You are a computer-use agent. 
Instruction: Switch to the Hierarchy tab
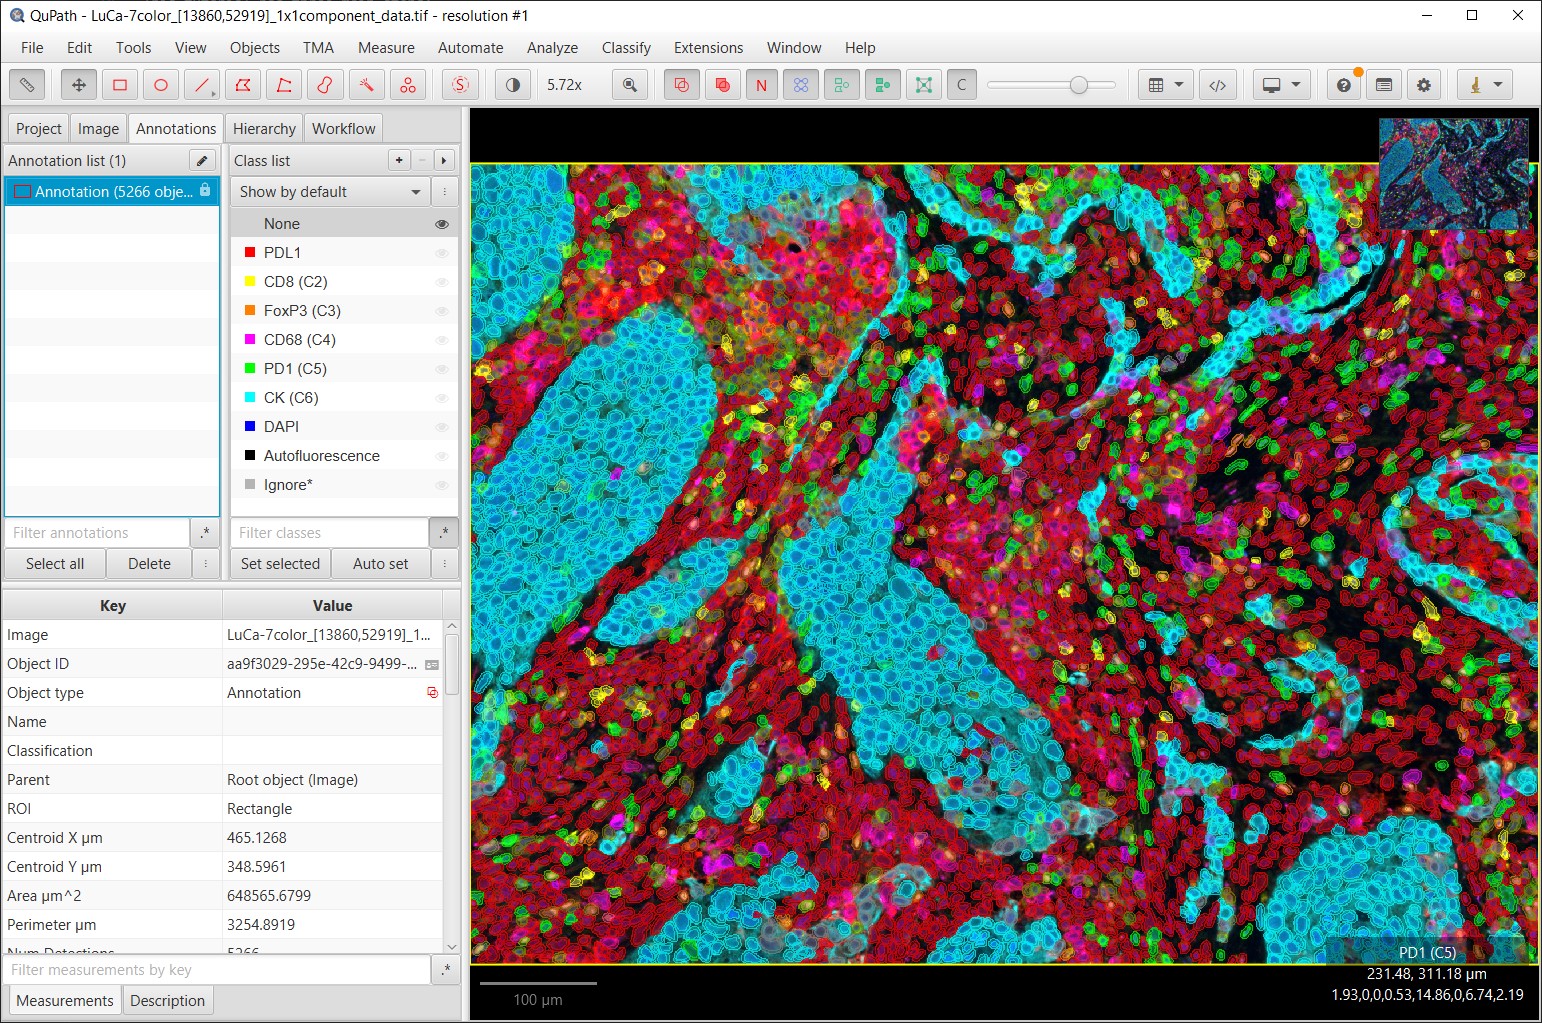click(x=264, y=129)
